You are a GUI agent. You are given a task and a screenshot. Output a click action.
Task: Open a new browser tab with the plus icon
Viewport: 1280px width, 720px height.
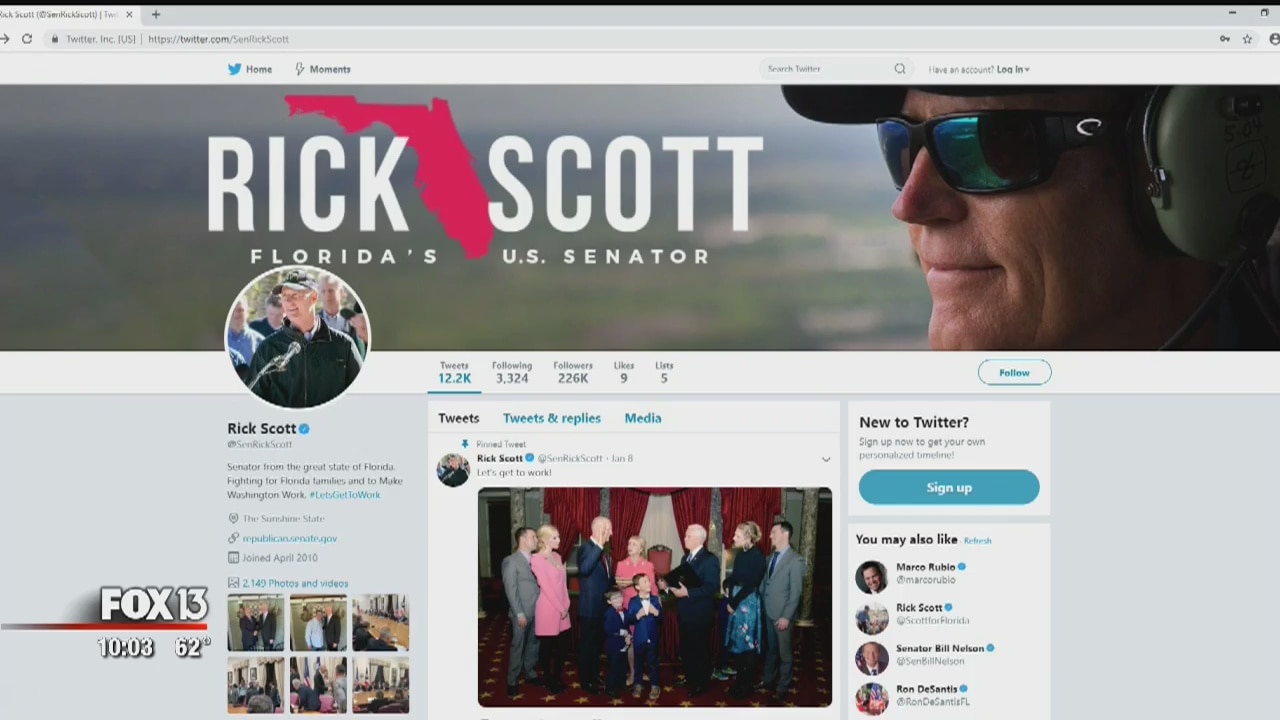tap(156, 15)
